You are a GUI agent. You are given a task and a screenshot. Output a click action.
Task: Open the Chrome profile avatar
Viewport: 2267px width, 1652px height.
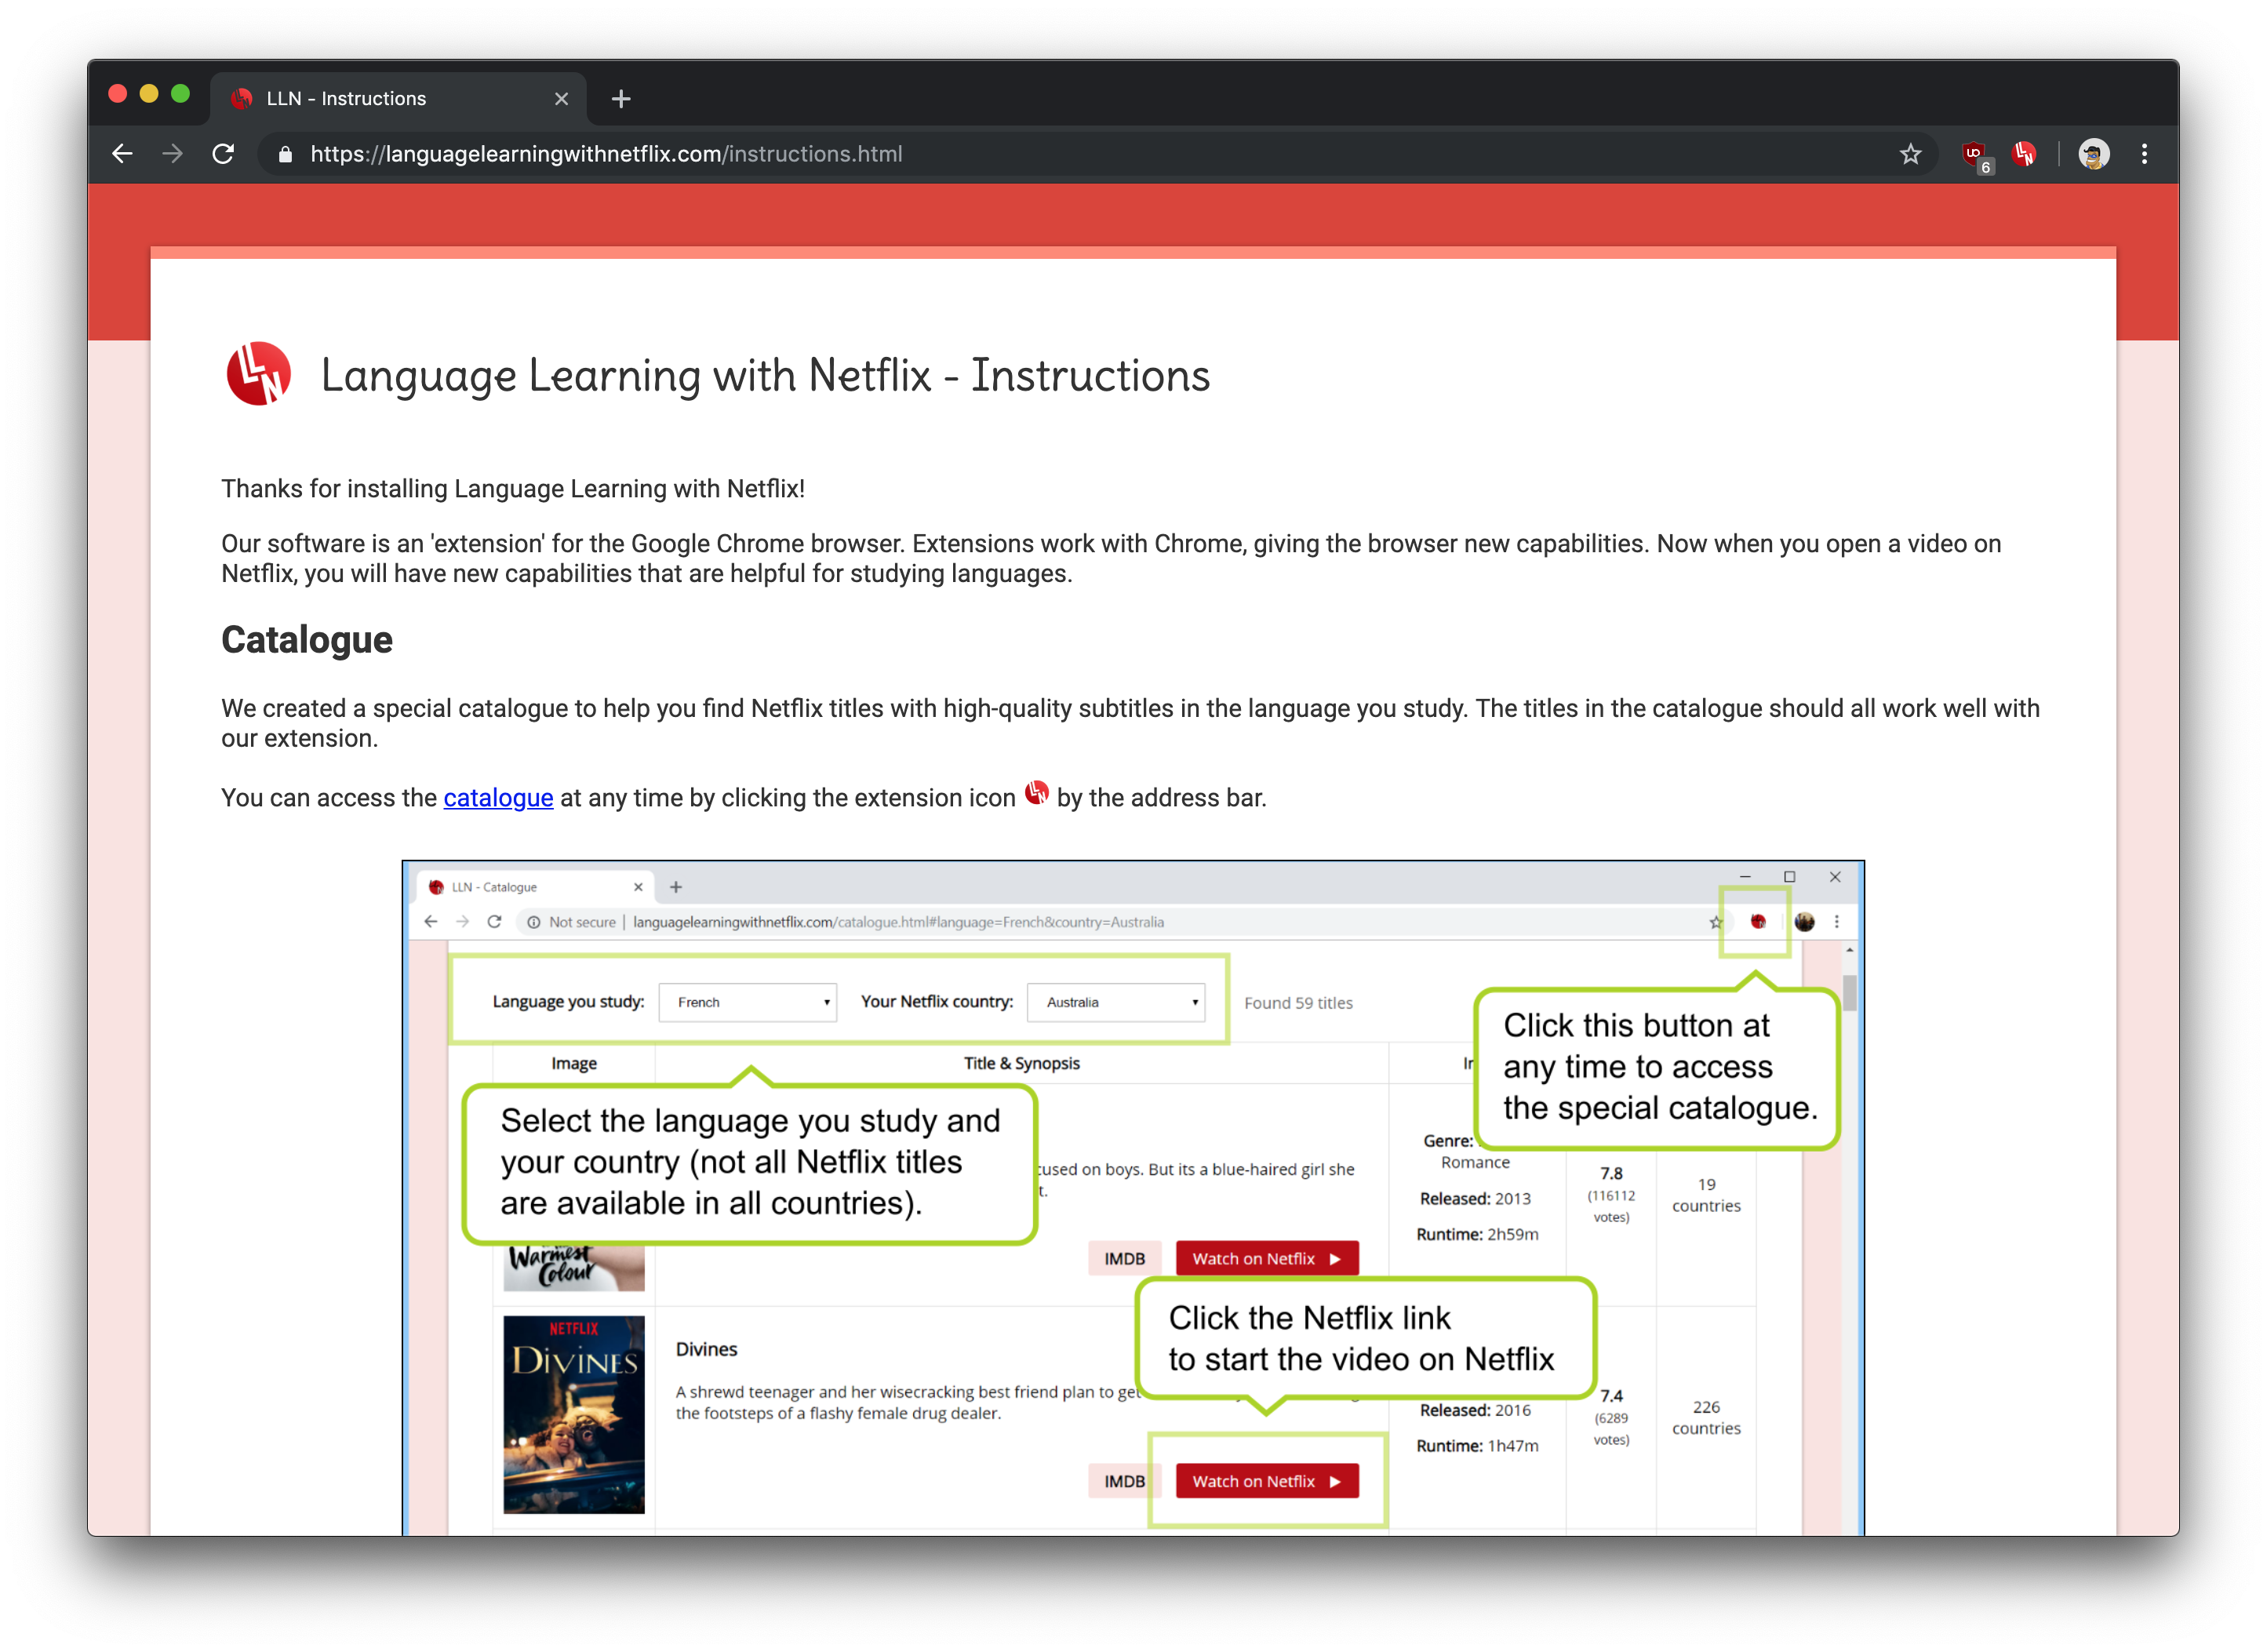pyautogui.click(x=2093, y=154)
